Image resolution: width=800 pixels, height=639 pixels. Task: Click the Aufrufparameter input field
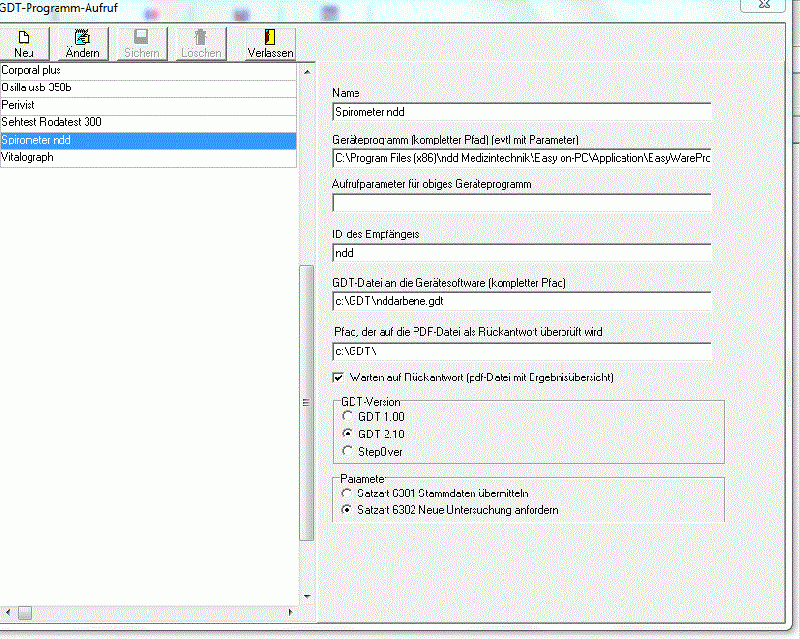click(x=520, y=203)
